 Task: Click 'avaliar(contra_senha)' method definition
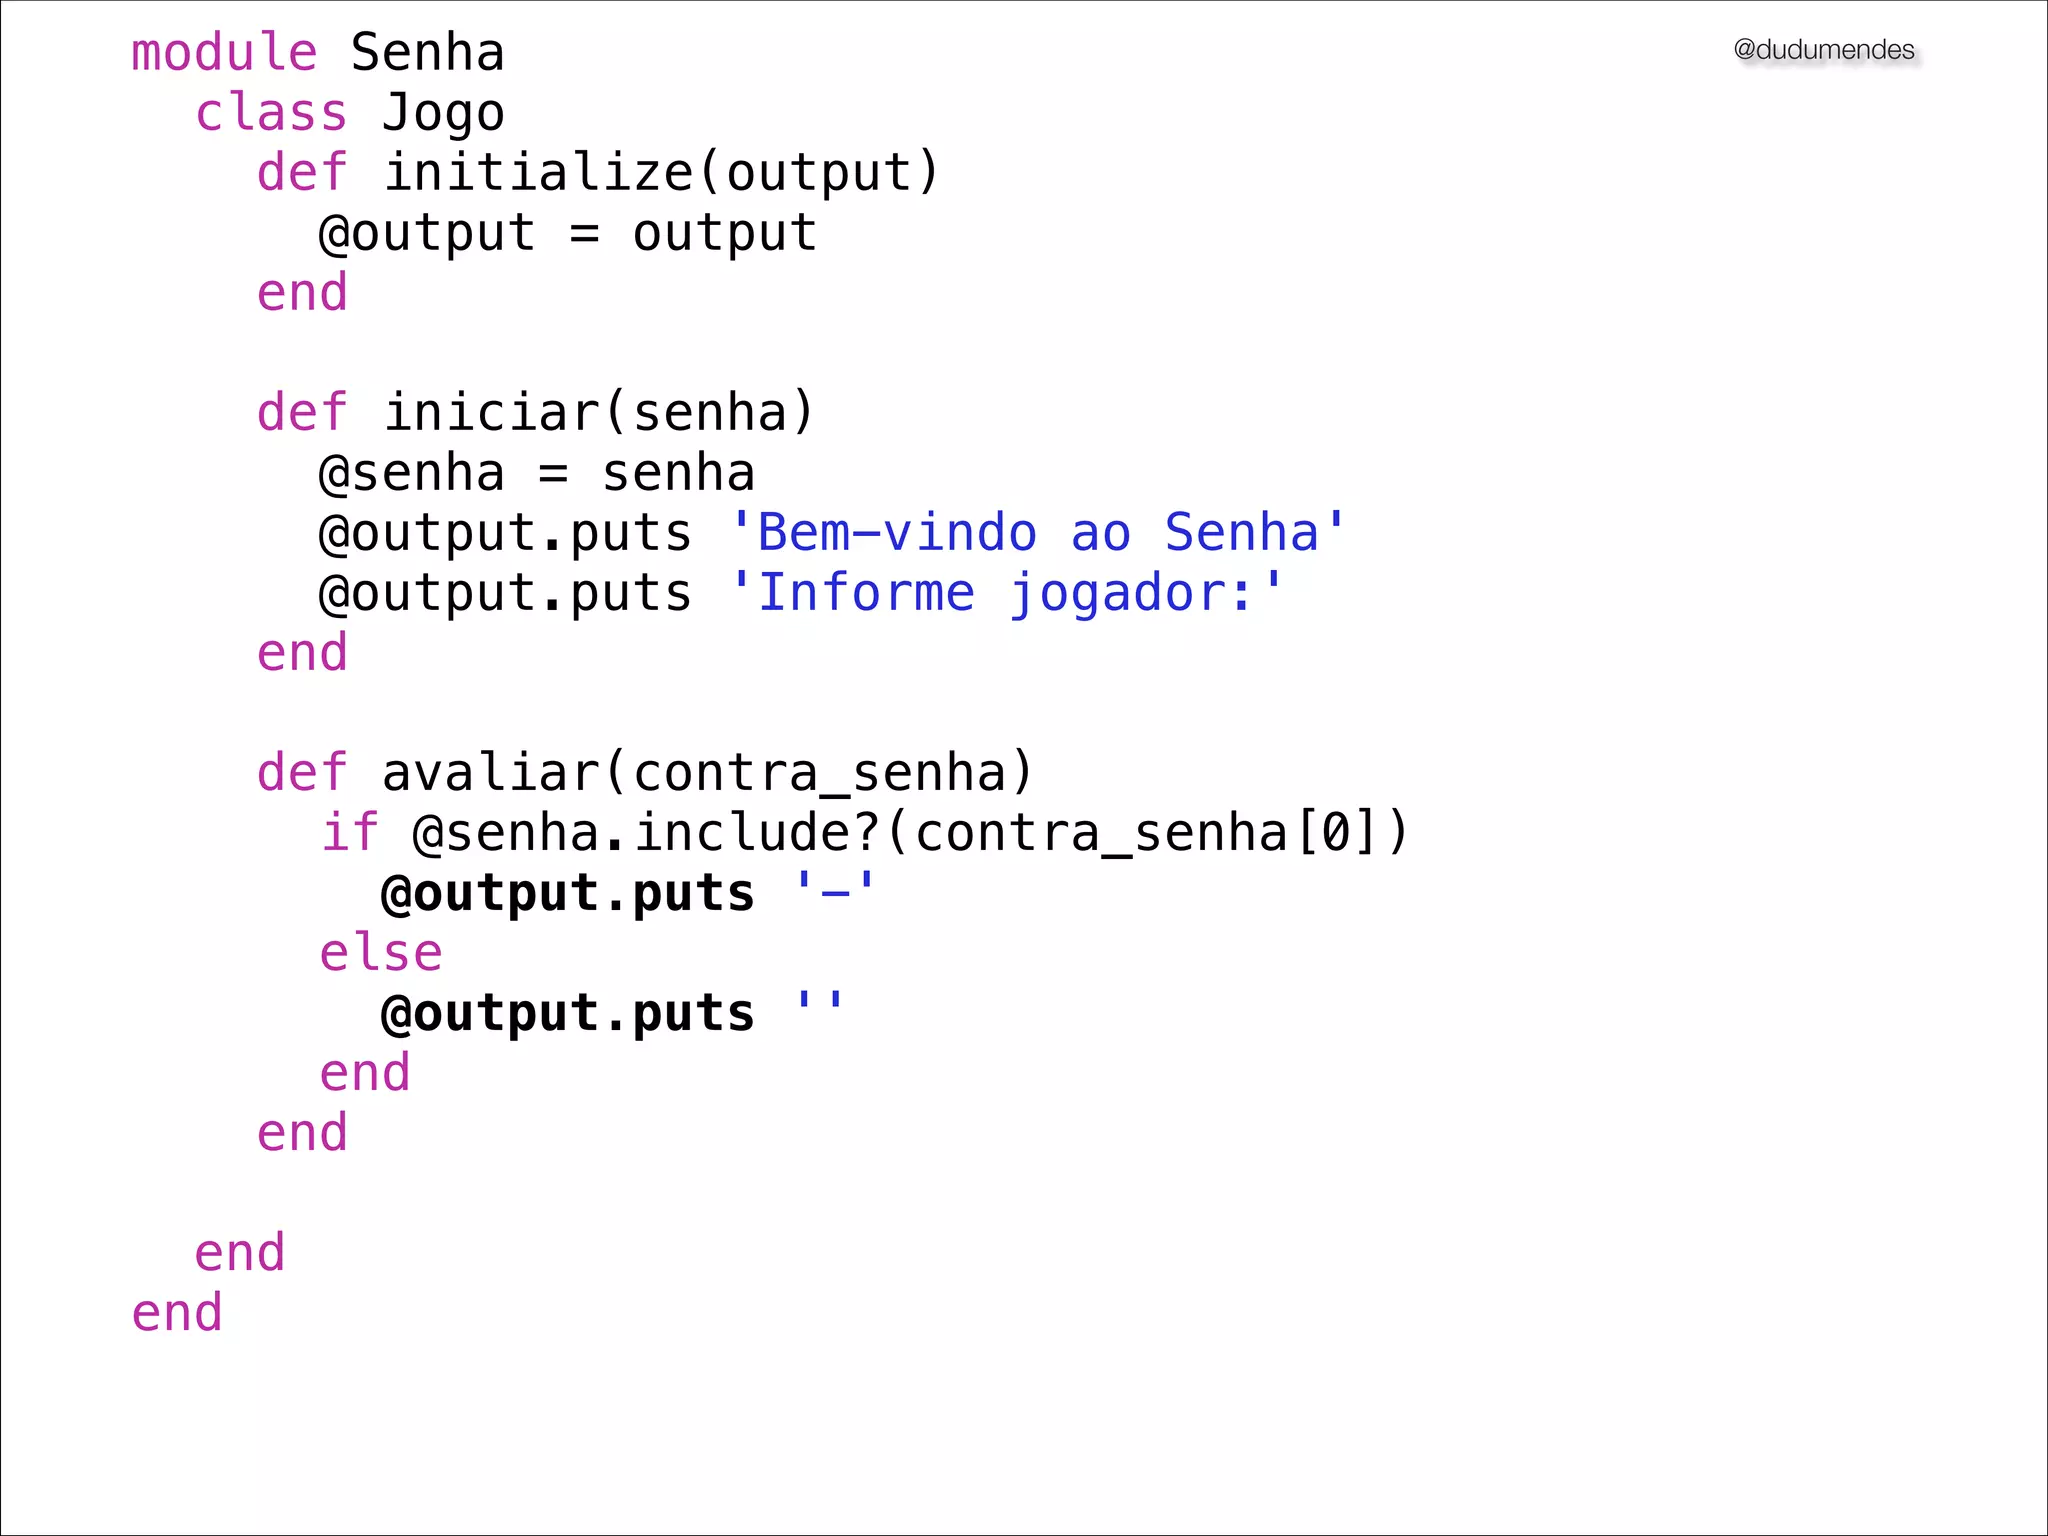tap(707, 773)
